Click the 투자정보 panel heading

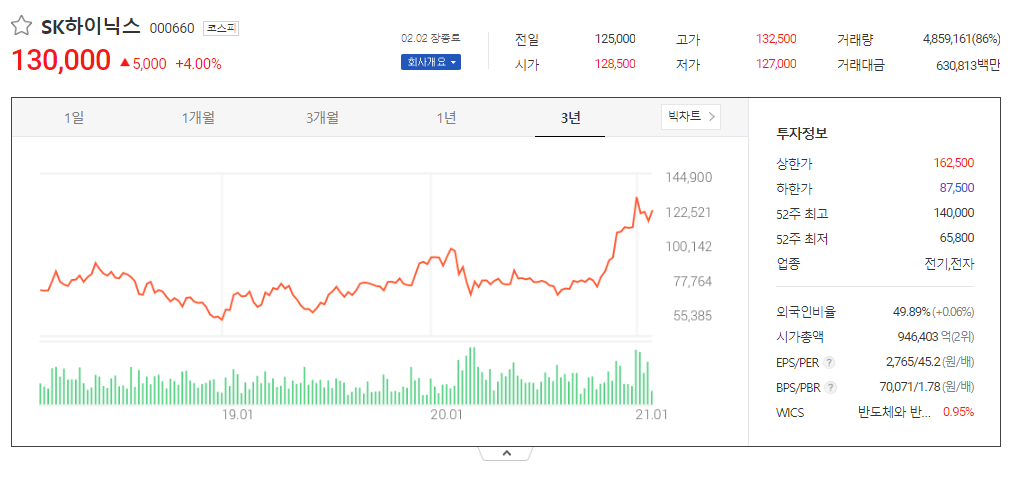(802, 134)
